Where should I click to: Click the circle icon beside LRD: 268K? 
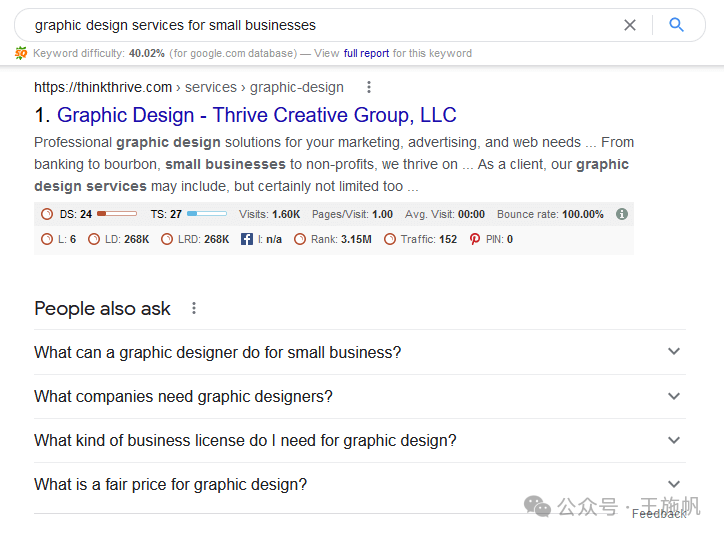click(167, 239)
